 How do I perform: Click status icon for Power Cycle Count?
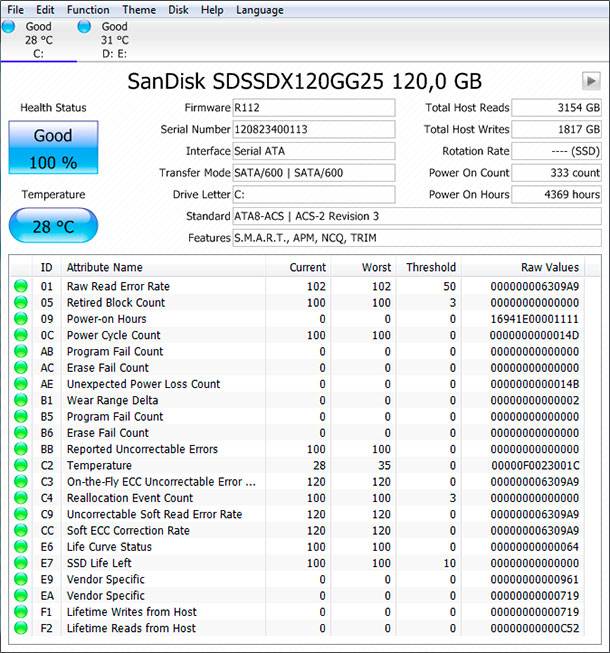click(x=20, y=335)
